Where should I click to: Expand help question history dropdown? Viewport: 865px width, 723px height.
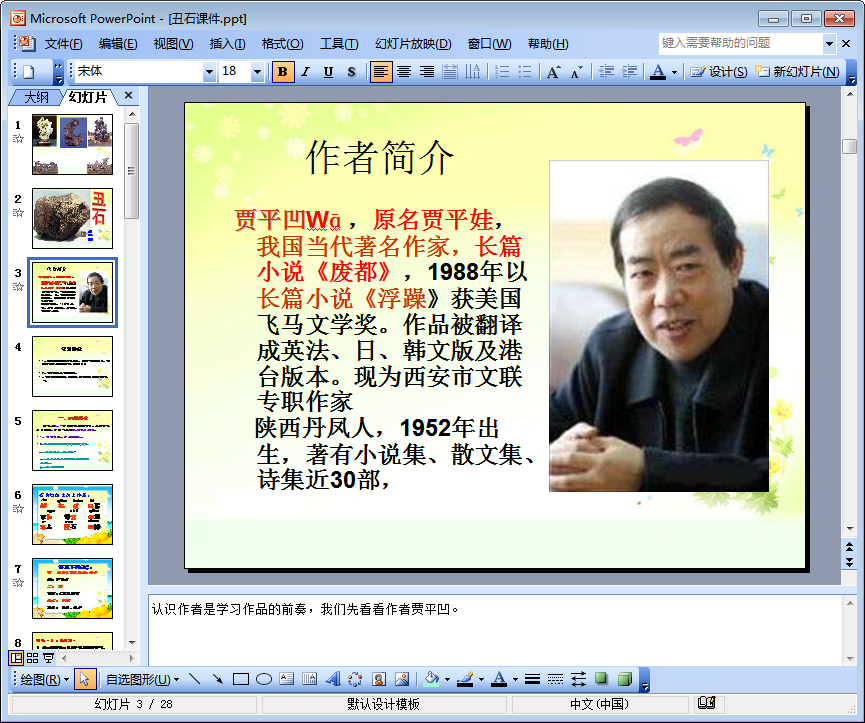(829, 44)
